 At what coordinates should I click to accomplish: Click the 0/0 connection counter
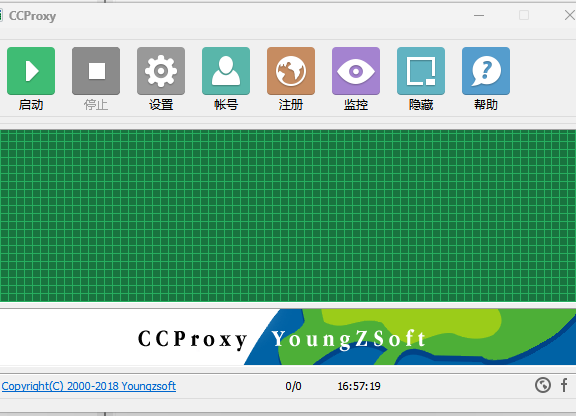tap(293, 386)
